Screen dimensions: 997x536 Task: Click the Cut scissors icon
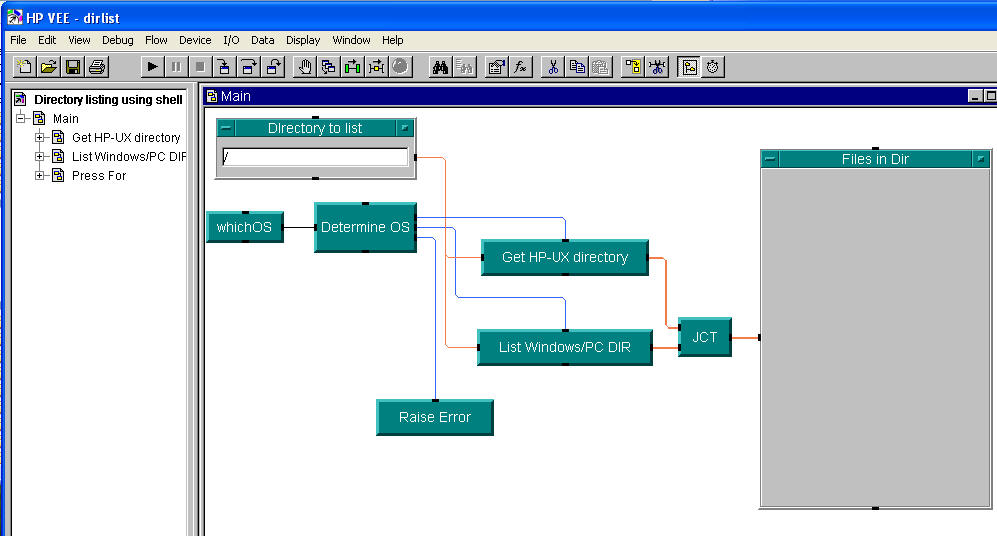552,67
